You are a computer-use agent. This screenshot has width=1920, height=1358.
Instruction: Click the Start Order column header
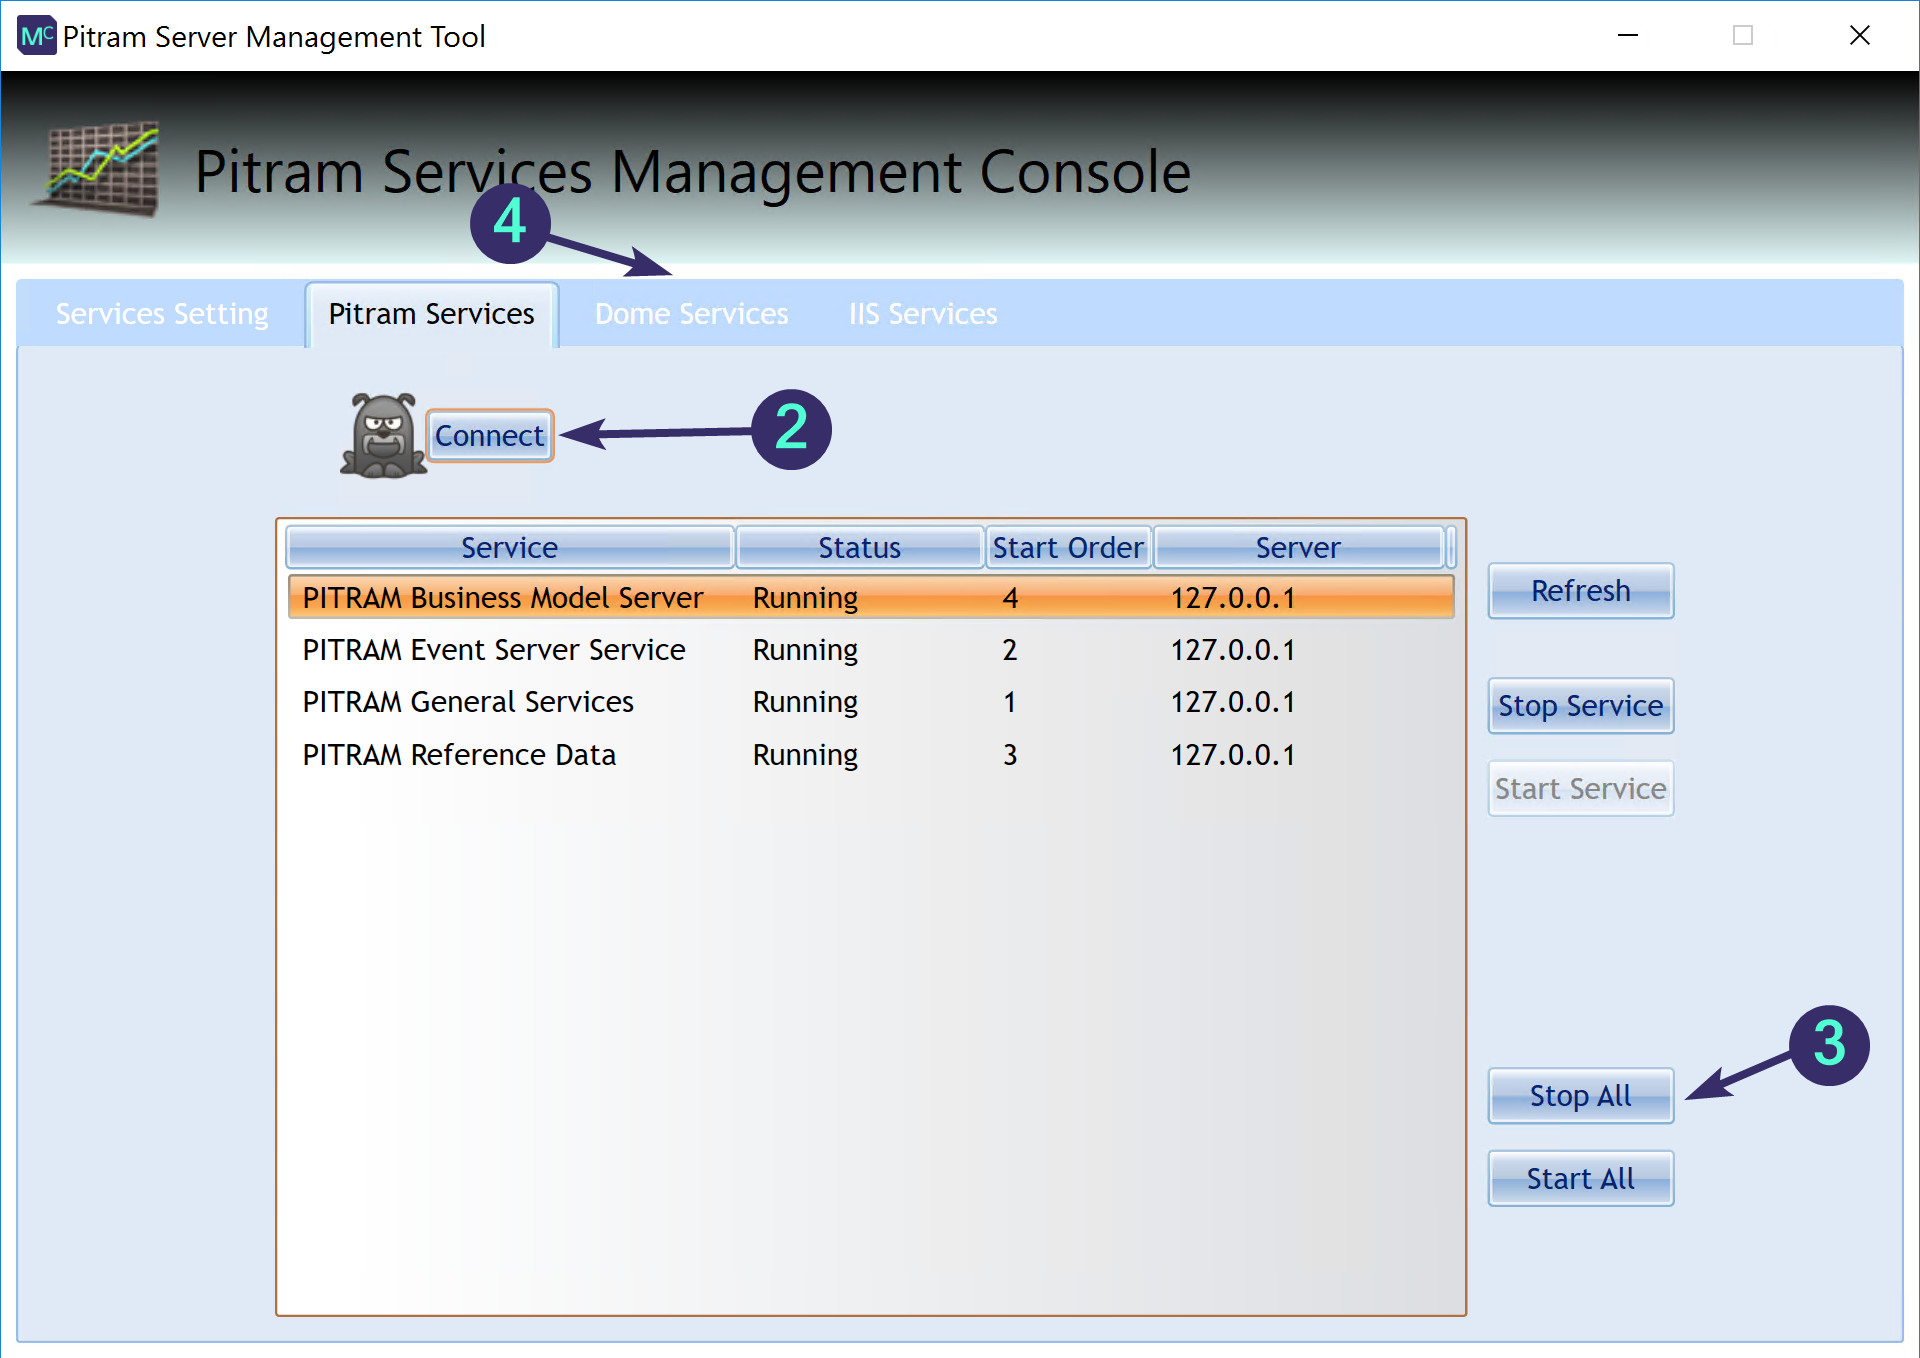1067,548
